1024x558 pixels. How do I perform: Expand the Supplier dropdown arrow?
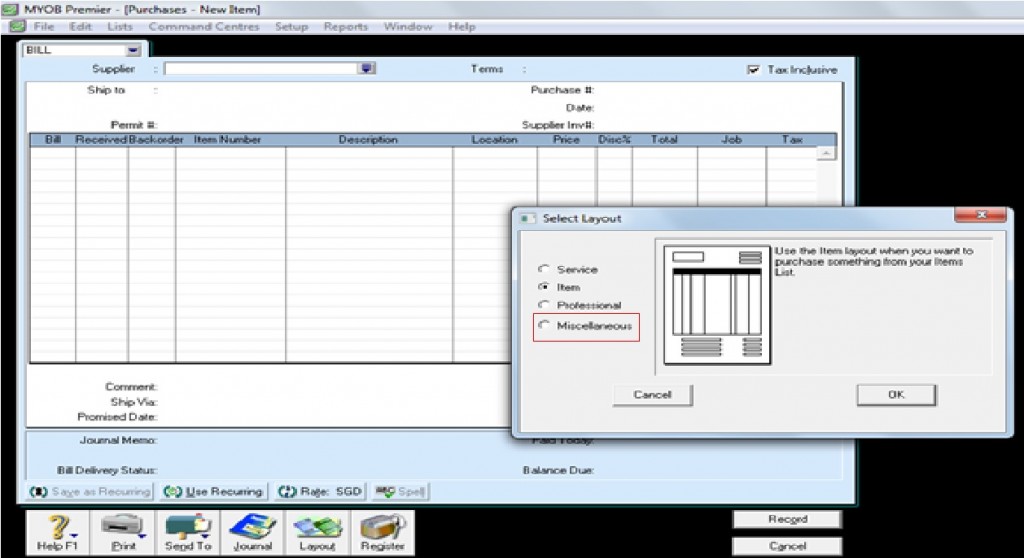click(x=368, y=69)
